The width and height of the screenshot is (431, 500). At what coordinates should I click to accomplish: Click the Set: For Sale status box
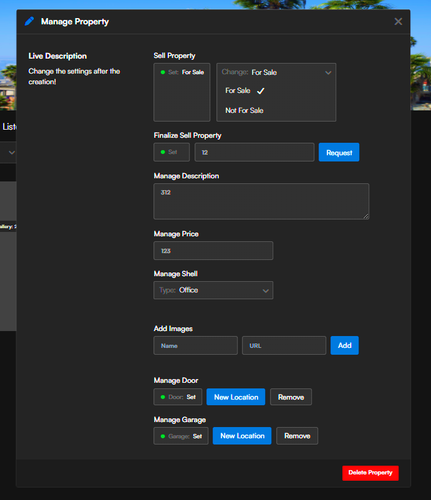(182, 92)
